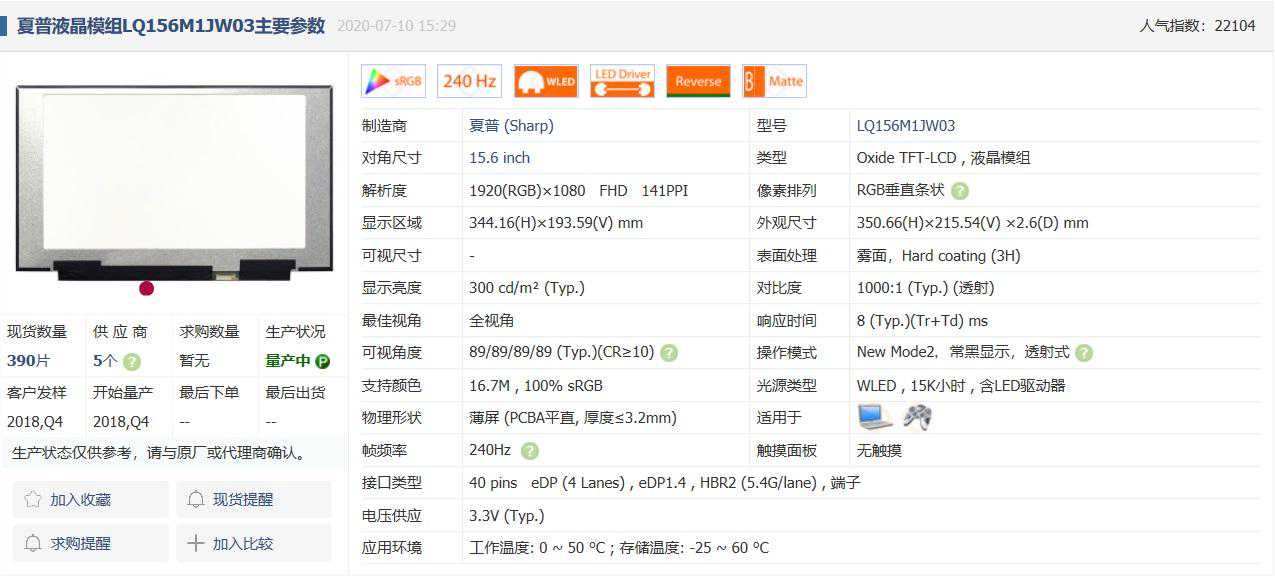
Task: Open help icon next to 240Hz frame rate
Action: (530, 451)
